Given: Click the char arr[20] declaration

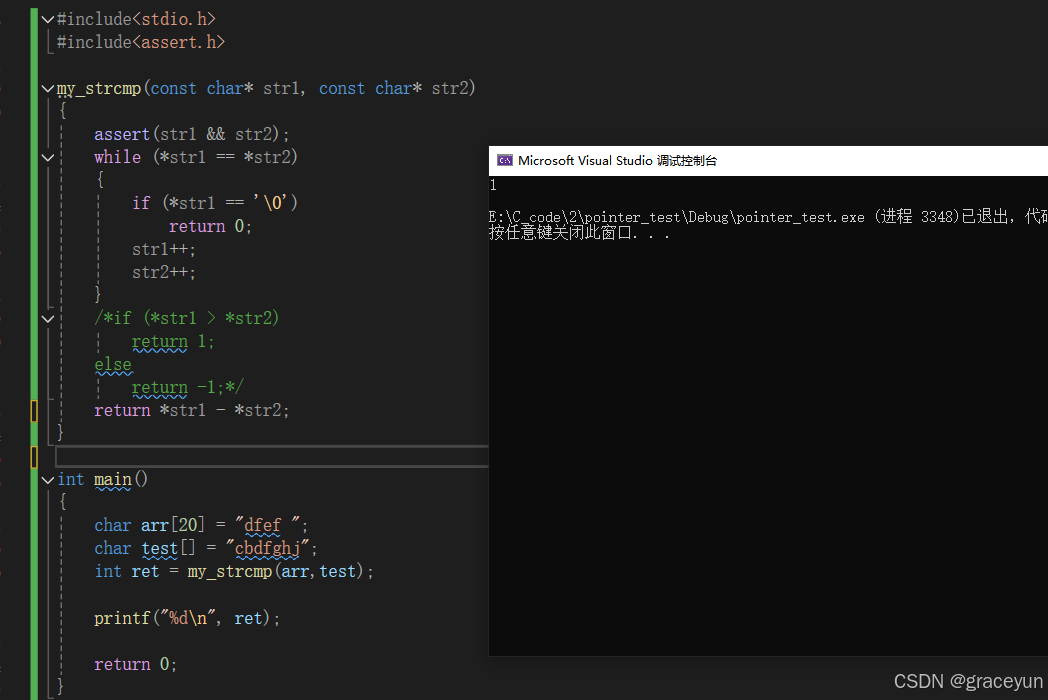Looking at the screenshot, I should tap(201, 526).
